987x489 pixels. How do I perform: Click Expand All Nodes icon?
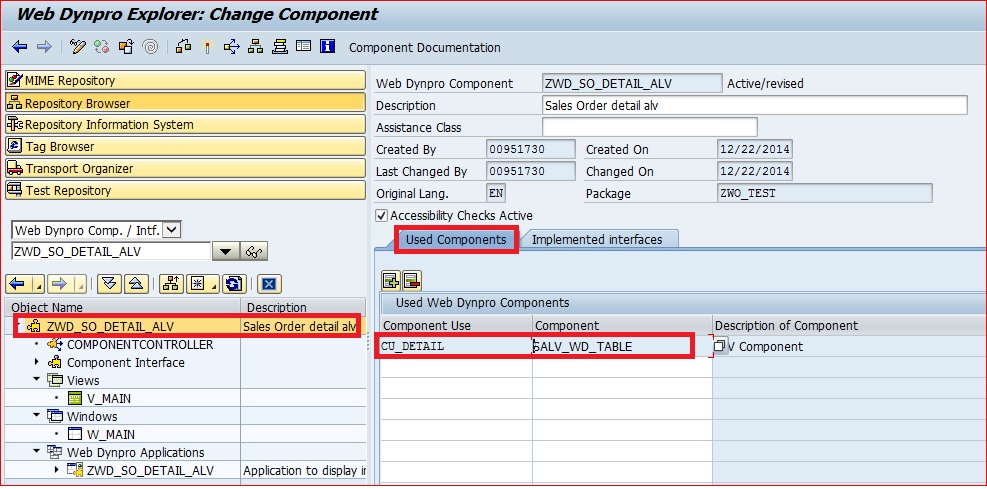(x=110, y=284)
